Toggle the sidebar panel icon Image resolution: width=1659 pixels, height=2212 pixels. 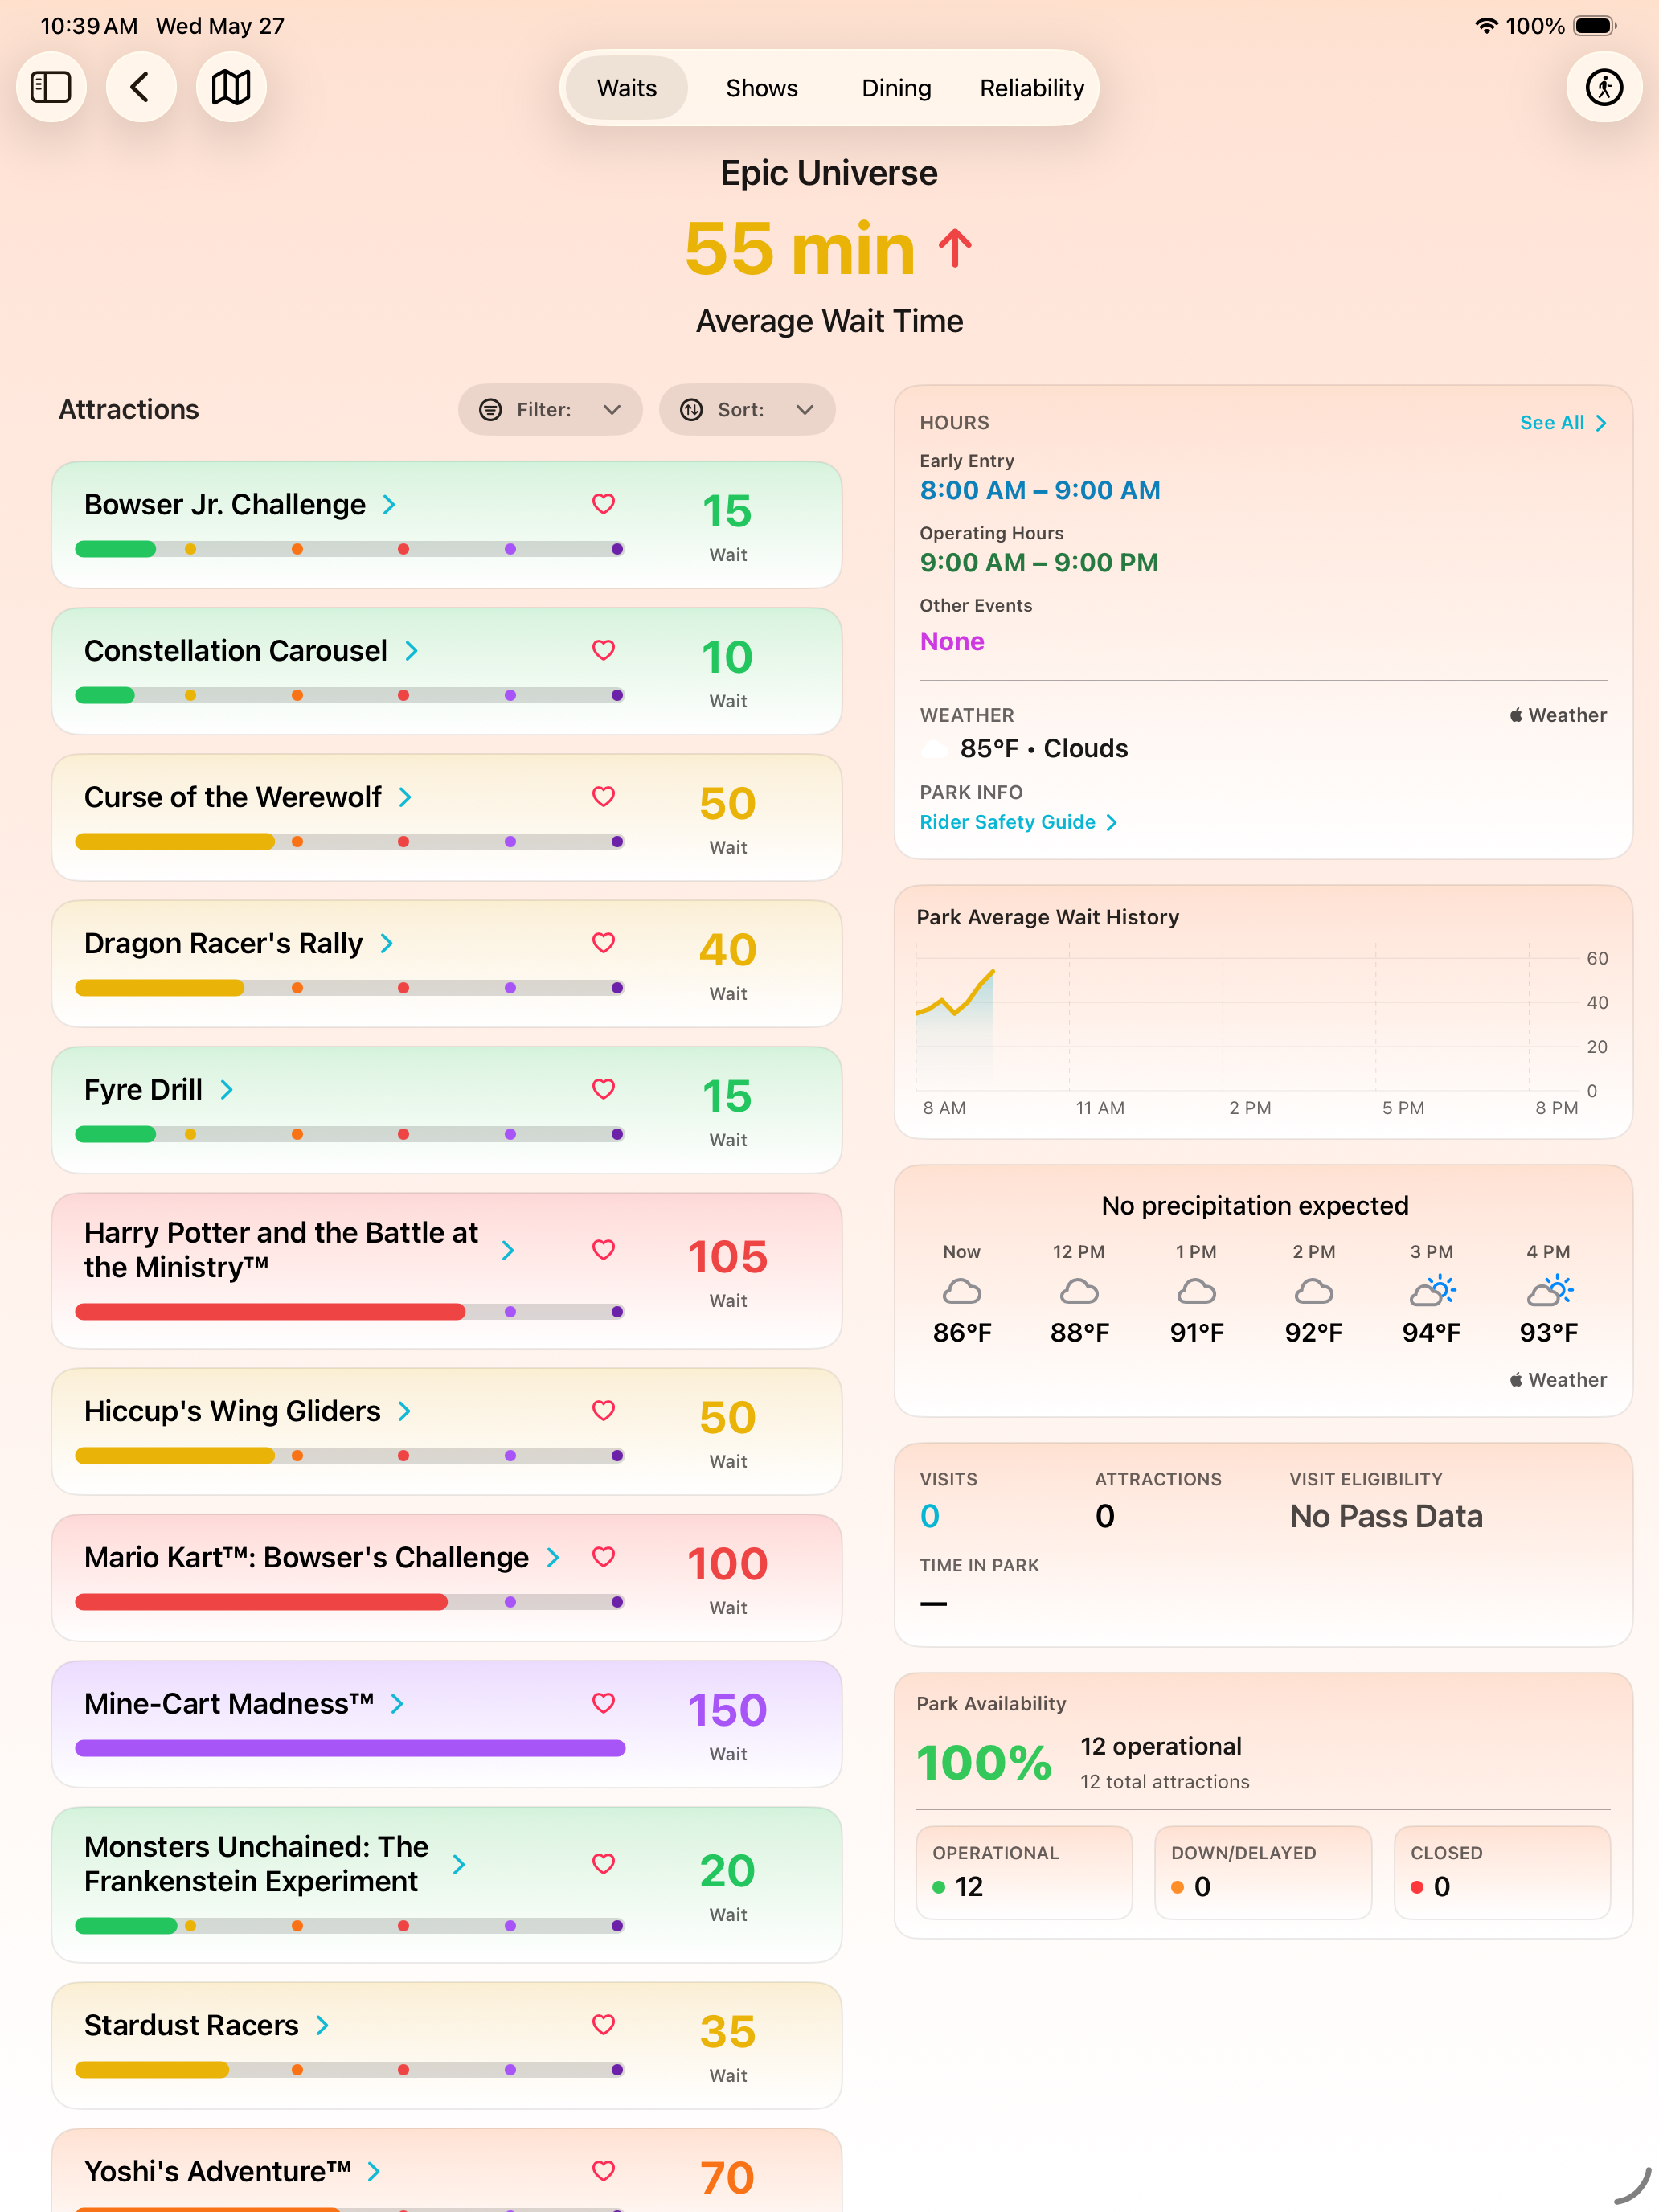pyautogui.click(x=51, y=87)
